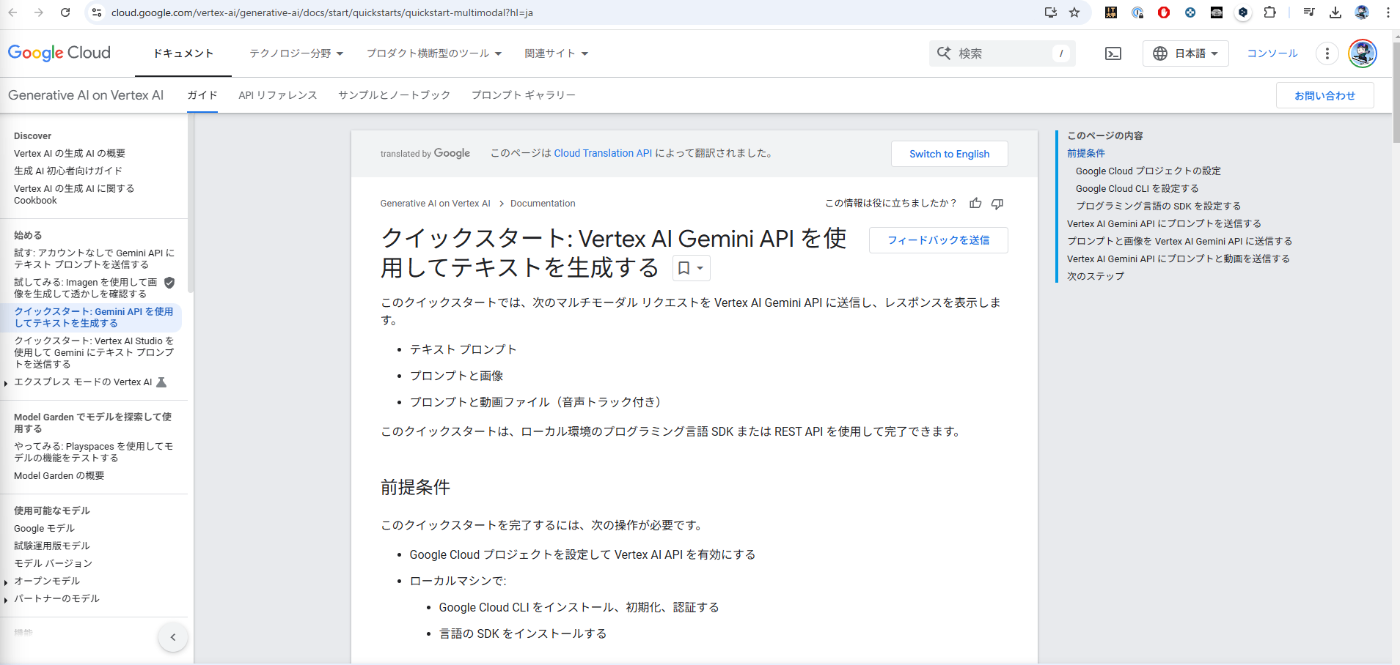Open the サンプルとノートブック tab

pyautogui.click(x=394, y=95)
